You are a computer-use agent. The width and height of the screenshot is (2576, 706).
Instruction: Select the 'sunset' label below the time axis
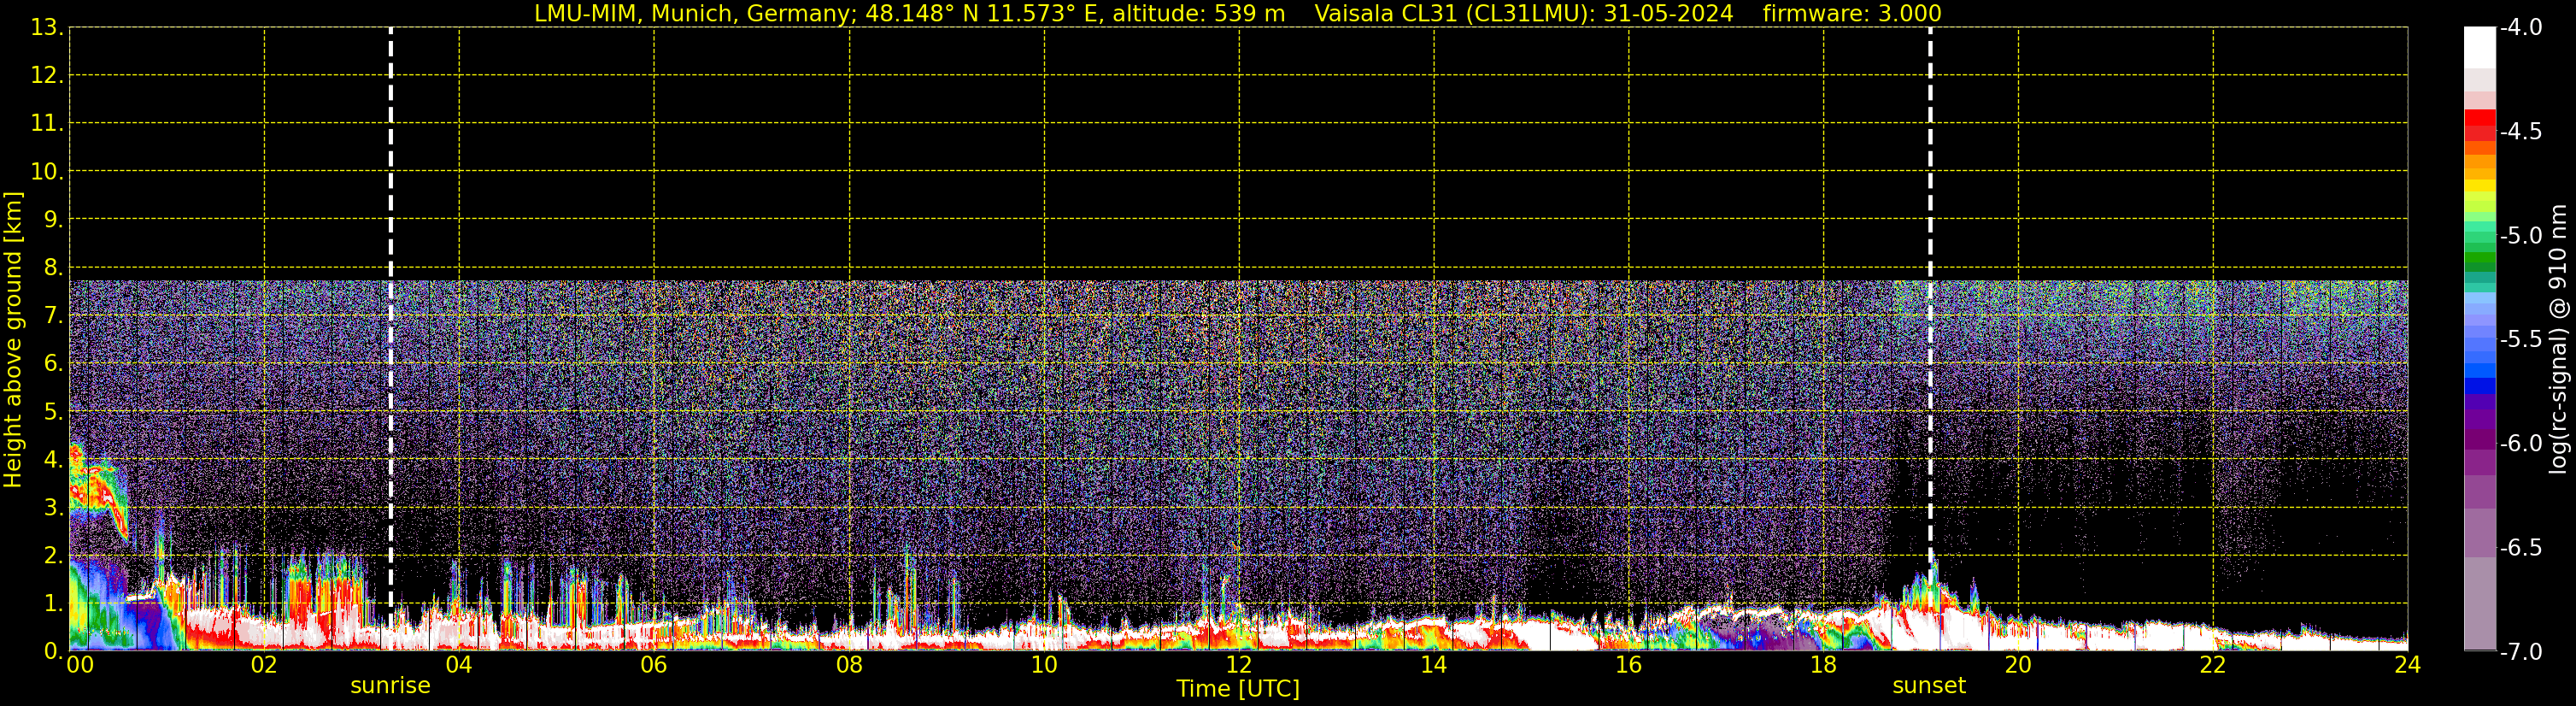click(1929, 686)
